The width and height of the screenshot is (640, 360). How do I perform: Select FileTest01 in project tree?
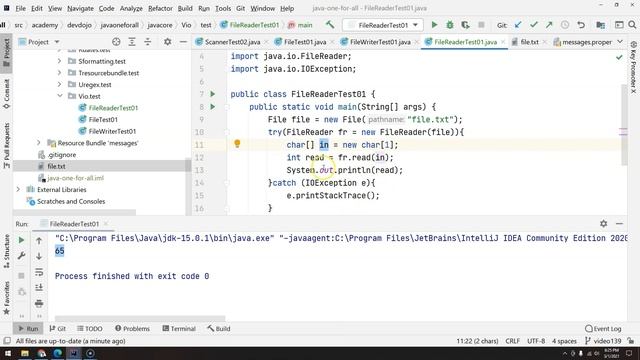click(x=103, y=120)
